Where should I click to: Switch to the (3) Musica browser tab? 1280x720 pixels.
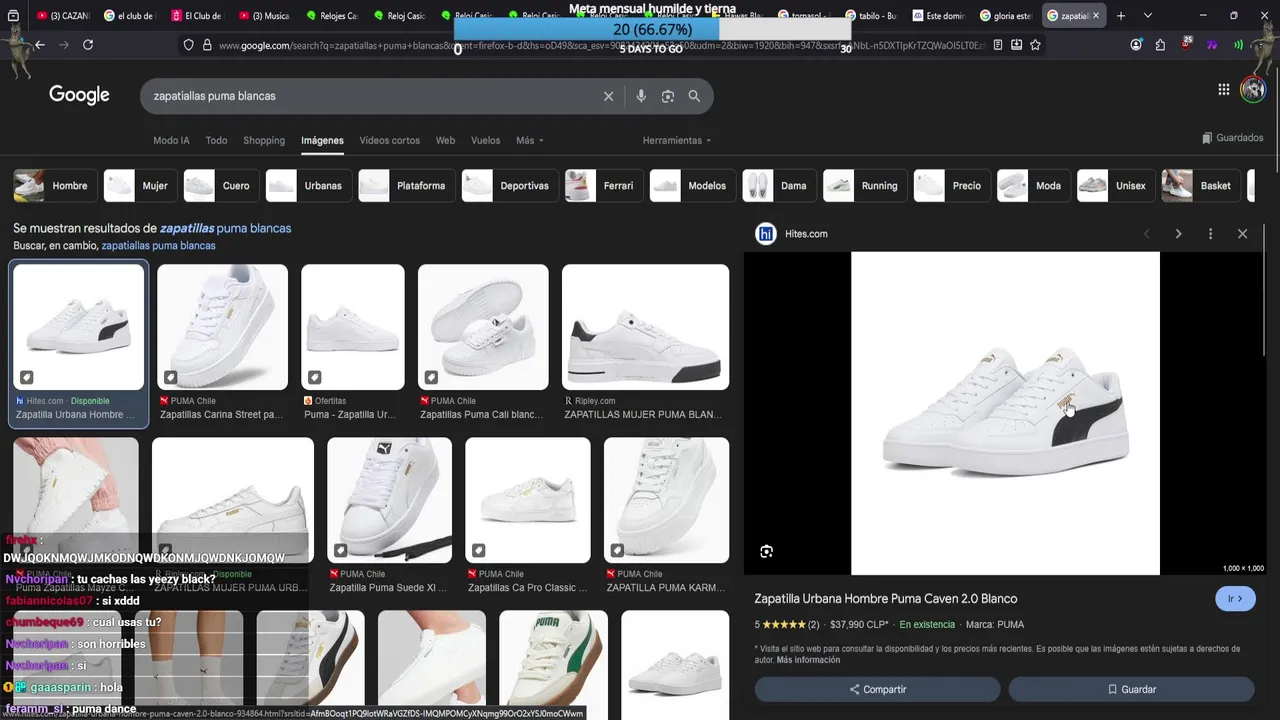coord(266,16)
